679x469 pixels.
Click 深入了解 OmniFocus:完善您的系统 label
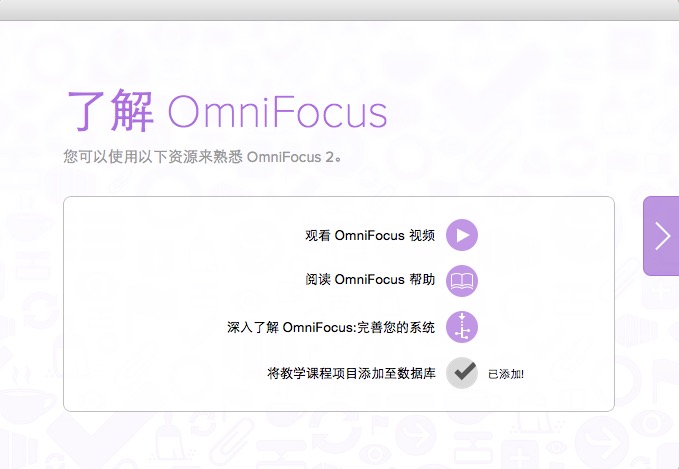tap(331, 327)
